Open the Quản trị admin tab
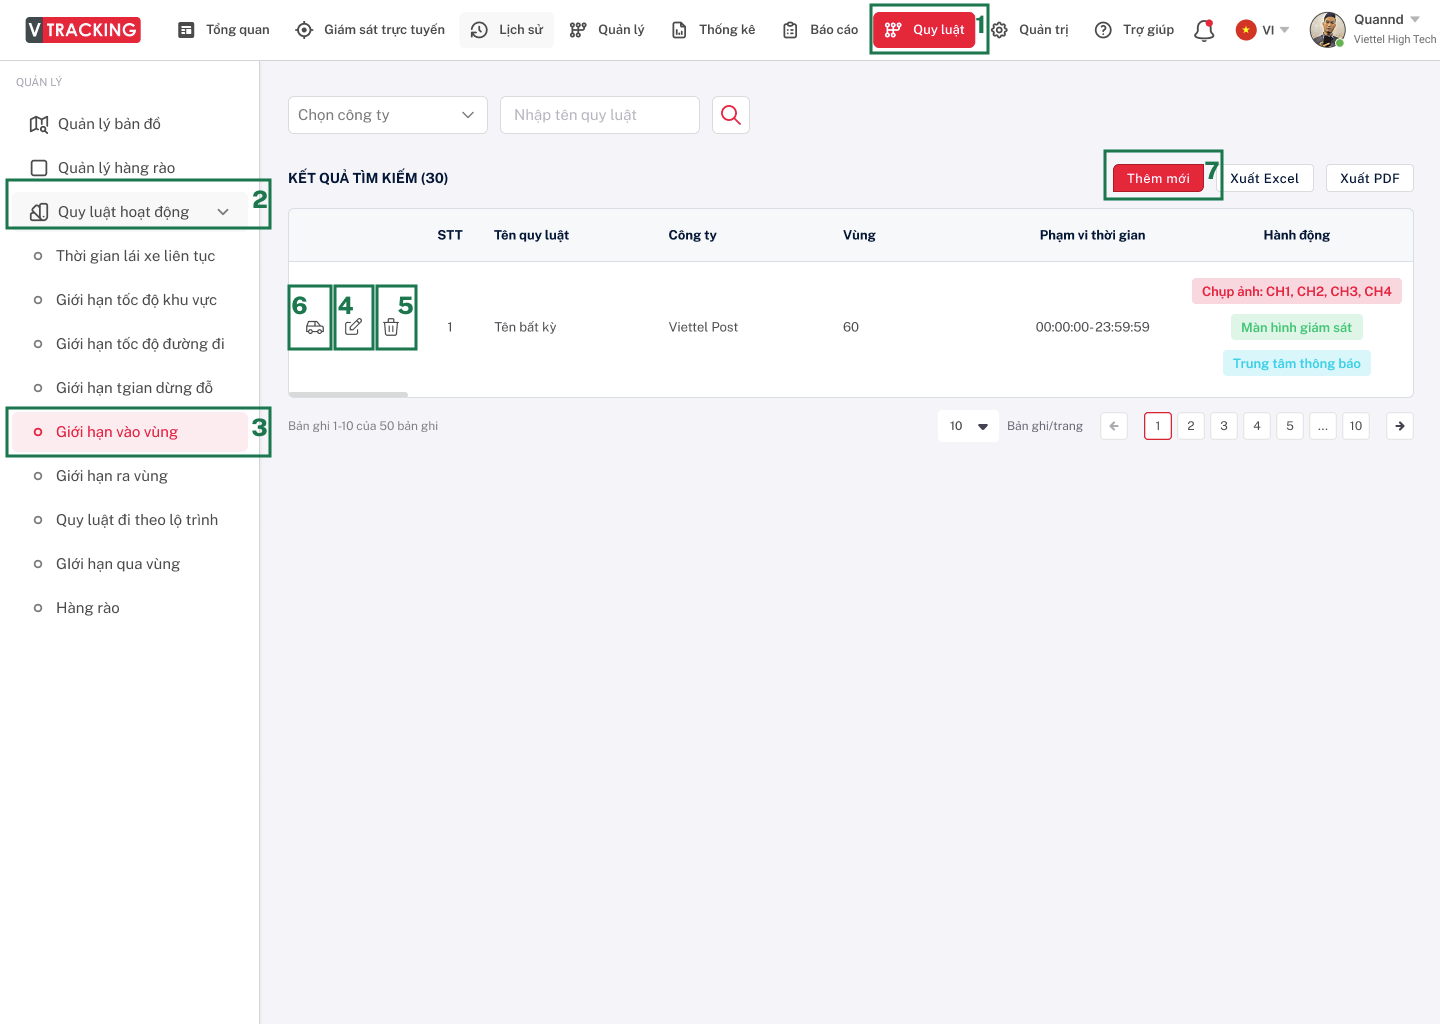The height and width of the screenshot is (1024, 1440). click(x=1030, y=30)
